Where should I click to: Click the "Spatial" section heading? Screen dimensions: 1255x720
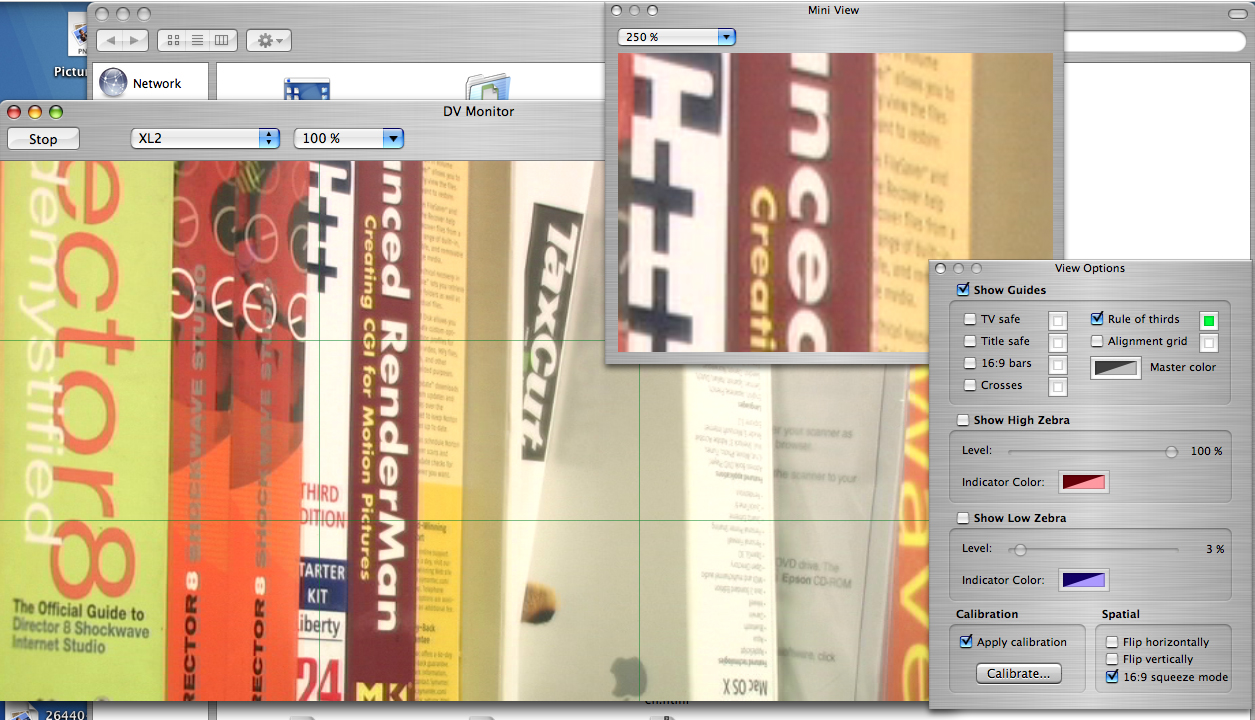pyautogui.click(x=1121, y=614)
